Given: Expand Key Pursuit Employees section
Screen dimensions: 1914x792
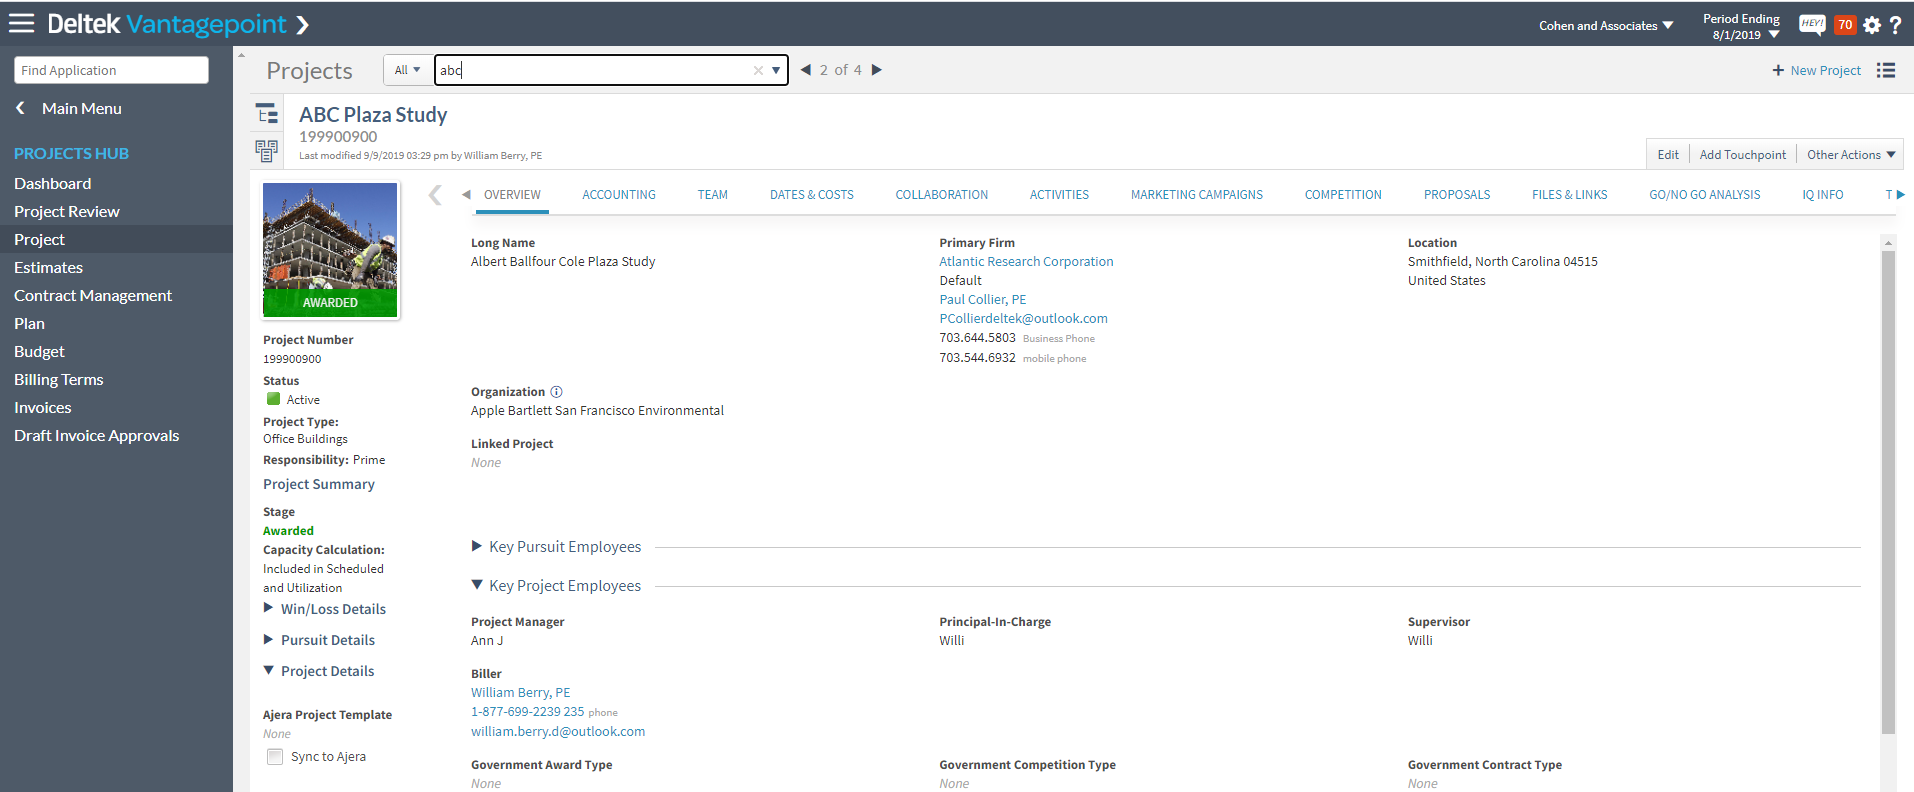Looking at the screenshot, I should click(x=477, y=546).
